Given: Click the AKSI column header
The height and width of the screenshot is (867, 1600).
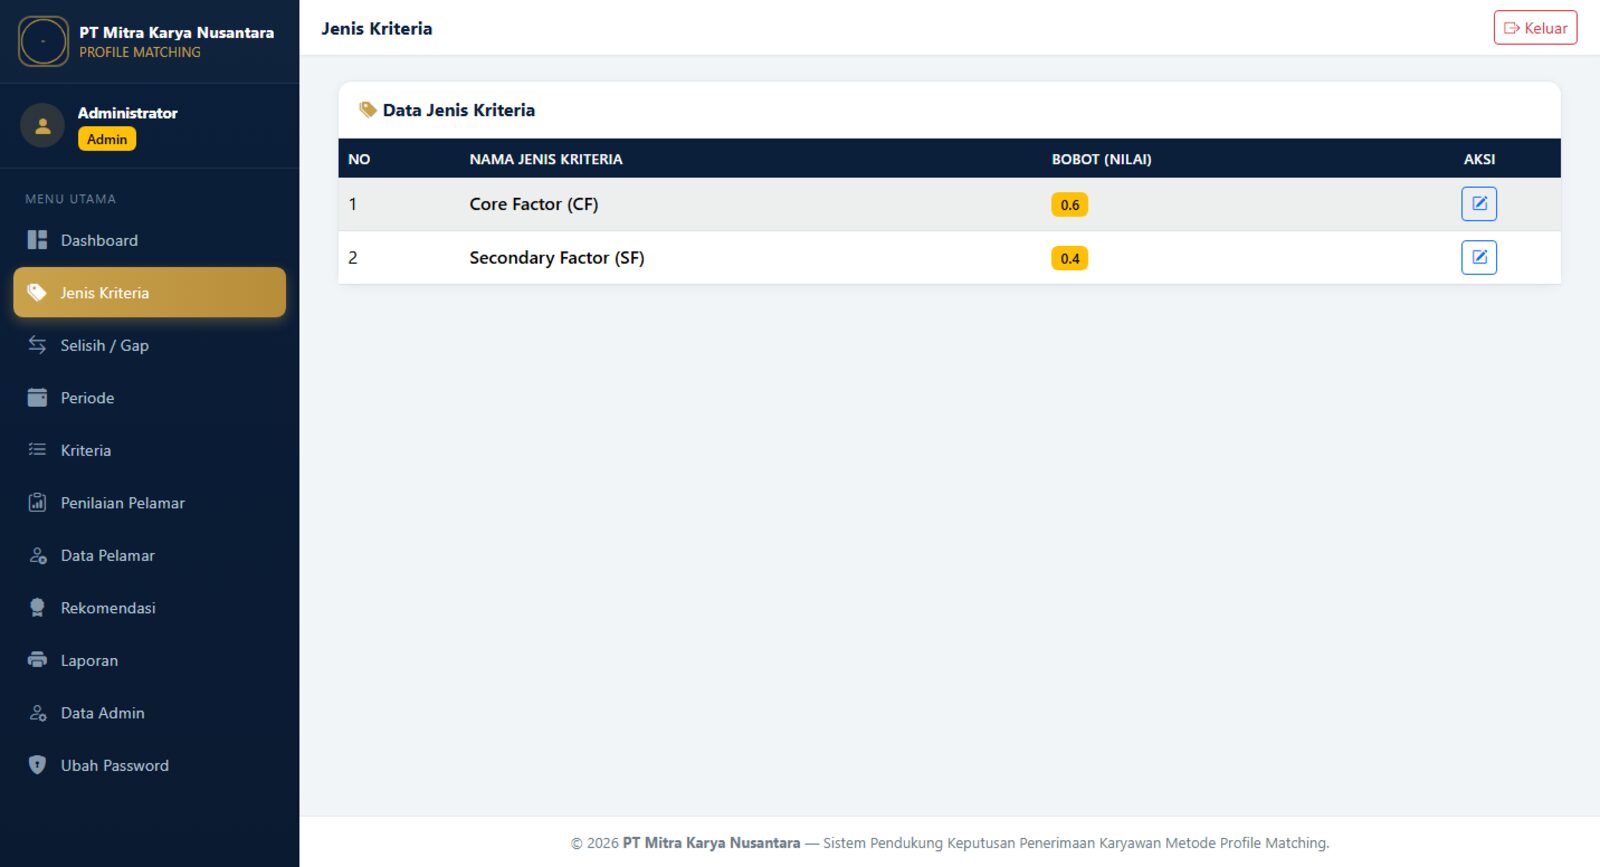Looking at the screenshot, I should pyautogui.click(x=1479, y=159).
